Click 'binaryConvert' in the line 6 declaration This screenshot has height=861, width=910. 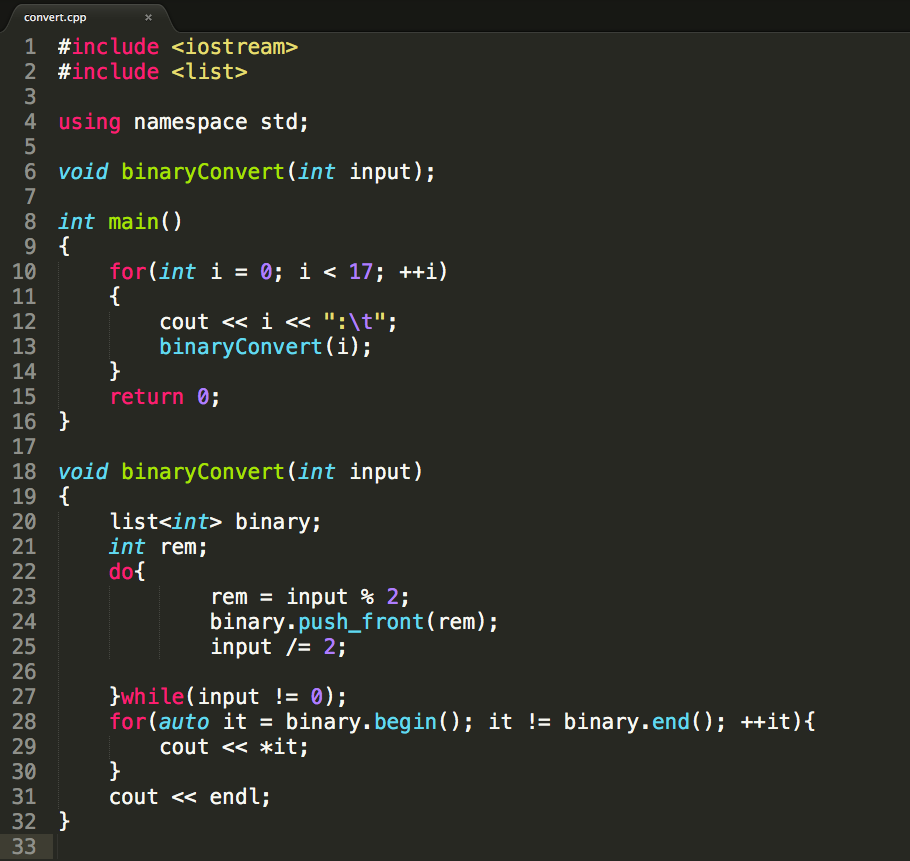click(x=203, y=172)
